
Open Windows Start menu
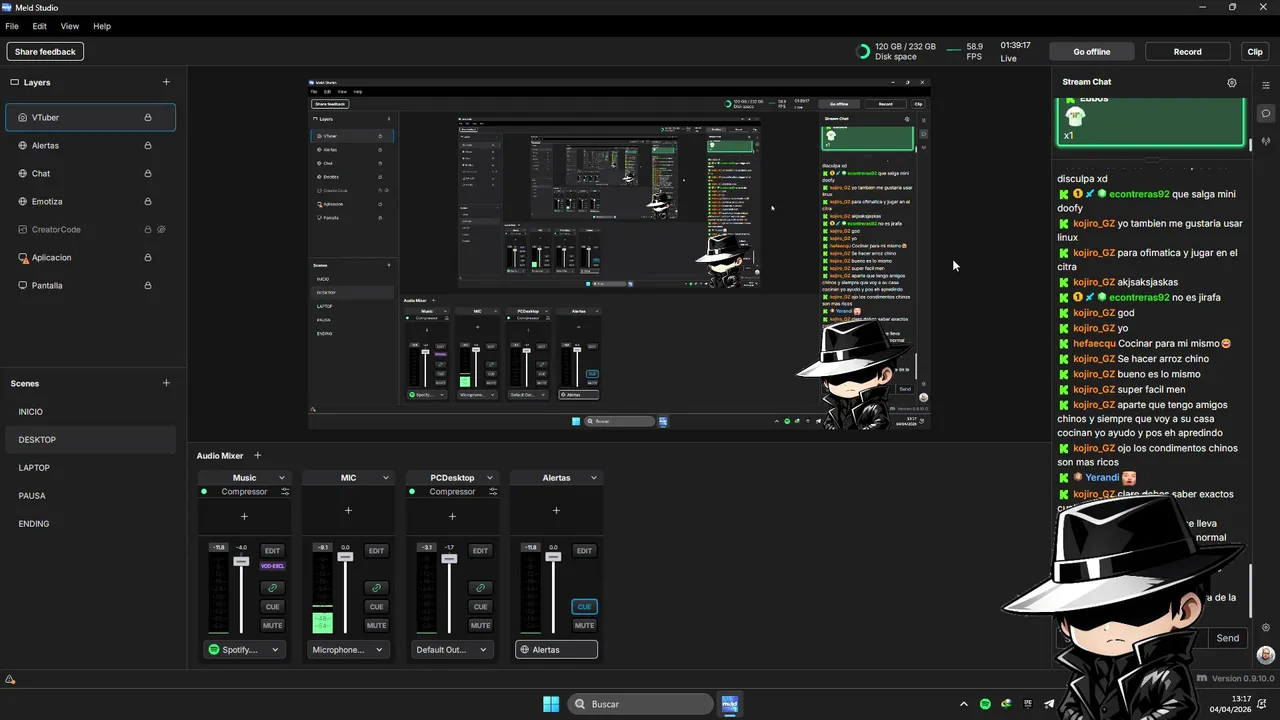(x=551, y=704)
